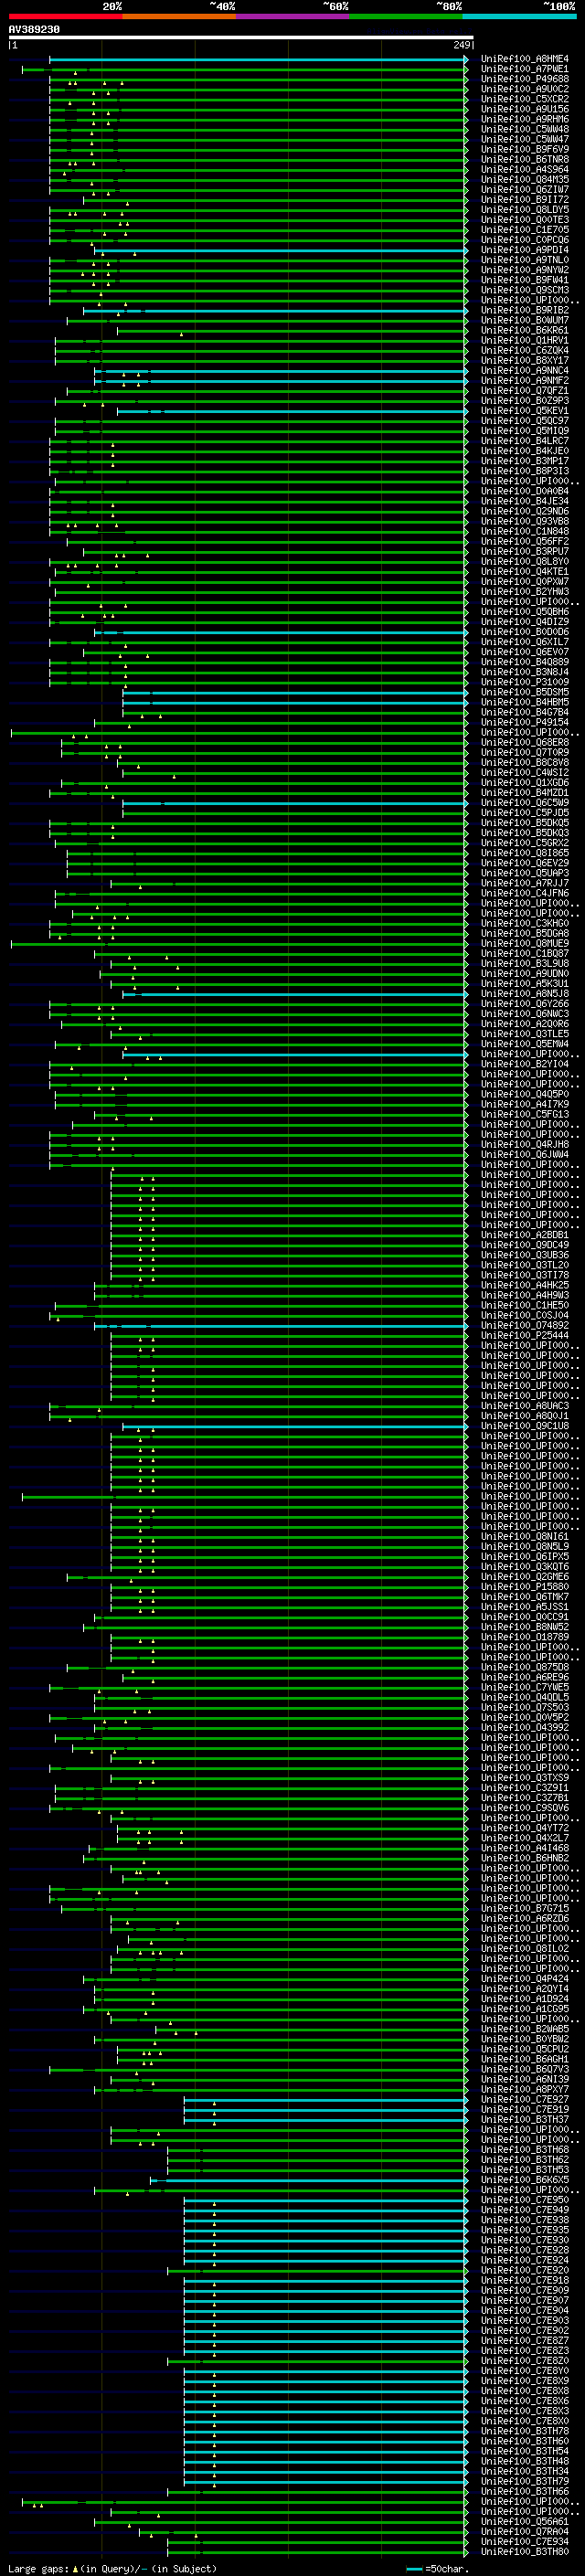
Task: Open the UniRef100_A9NNC4 hit entry
Action: click(x=525, y=371)
